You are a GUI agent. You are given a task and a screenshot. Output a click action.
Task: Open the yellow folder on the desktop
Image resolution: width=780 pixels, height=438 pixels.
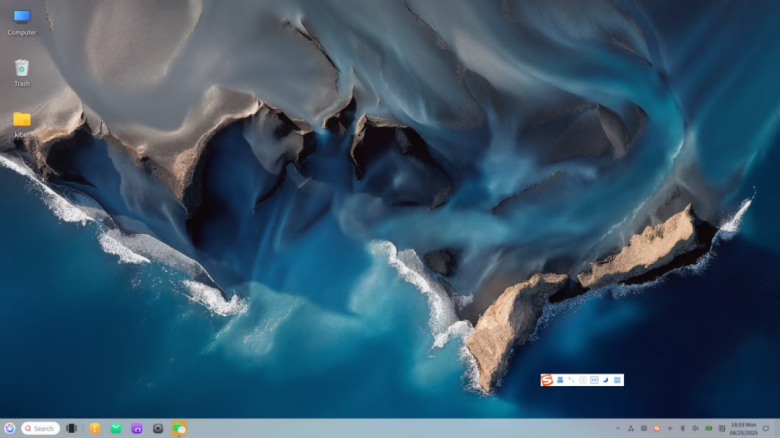point(21,120)
